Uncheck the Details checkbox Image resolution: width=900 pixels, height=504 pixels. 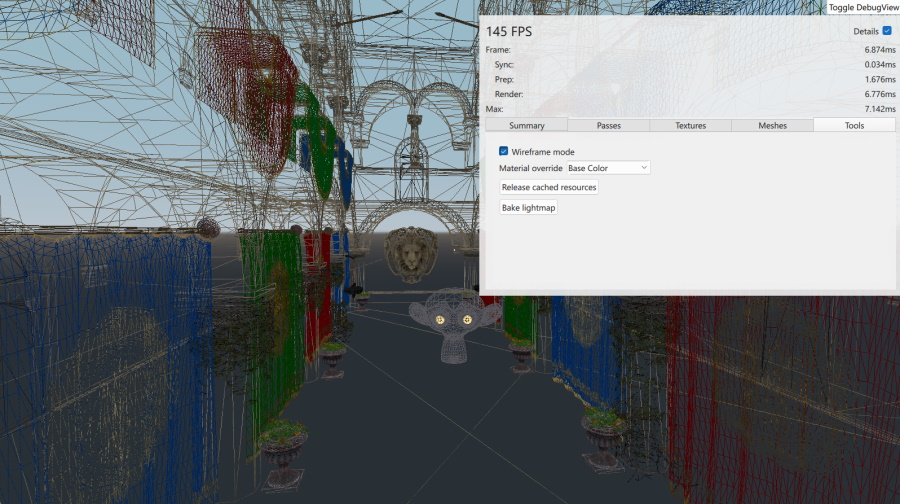(886, 31)
